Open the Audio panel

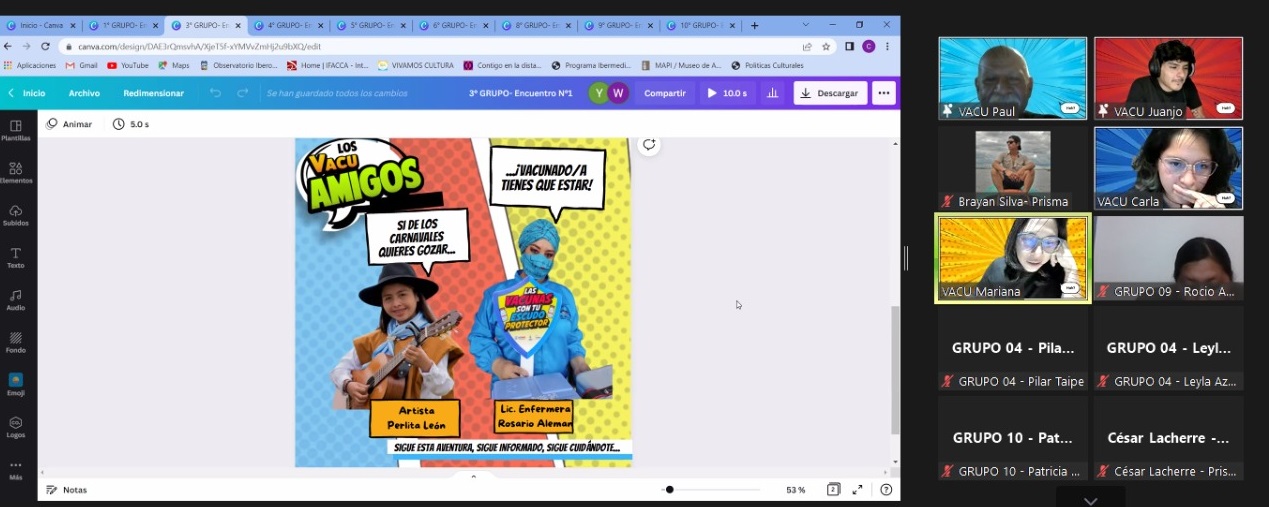(x=16, y=300)
